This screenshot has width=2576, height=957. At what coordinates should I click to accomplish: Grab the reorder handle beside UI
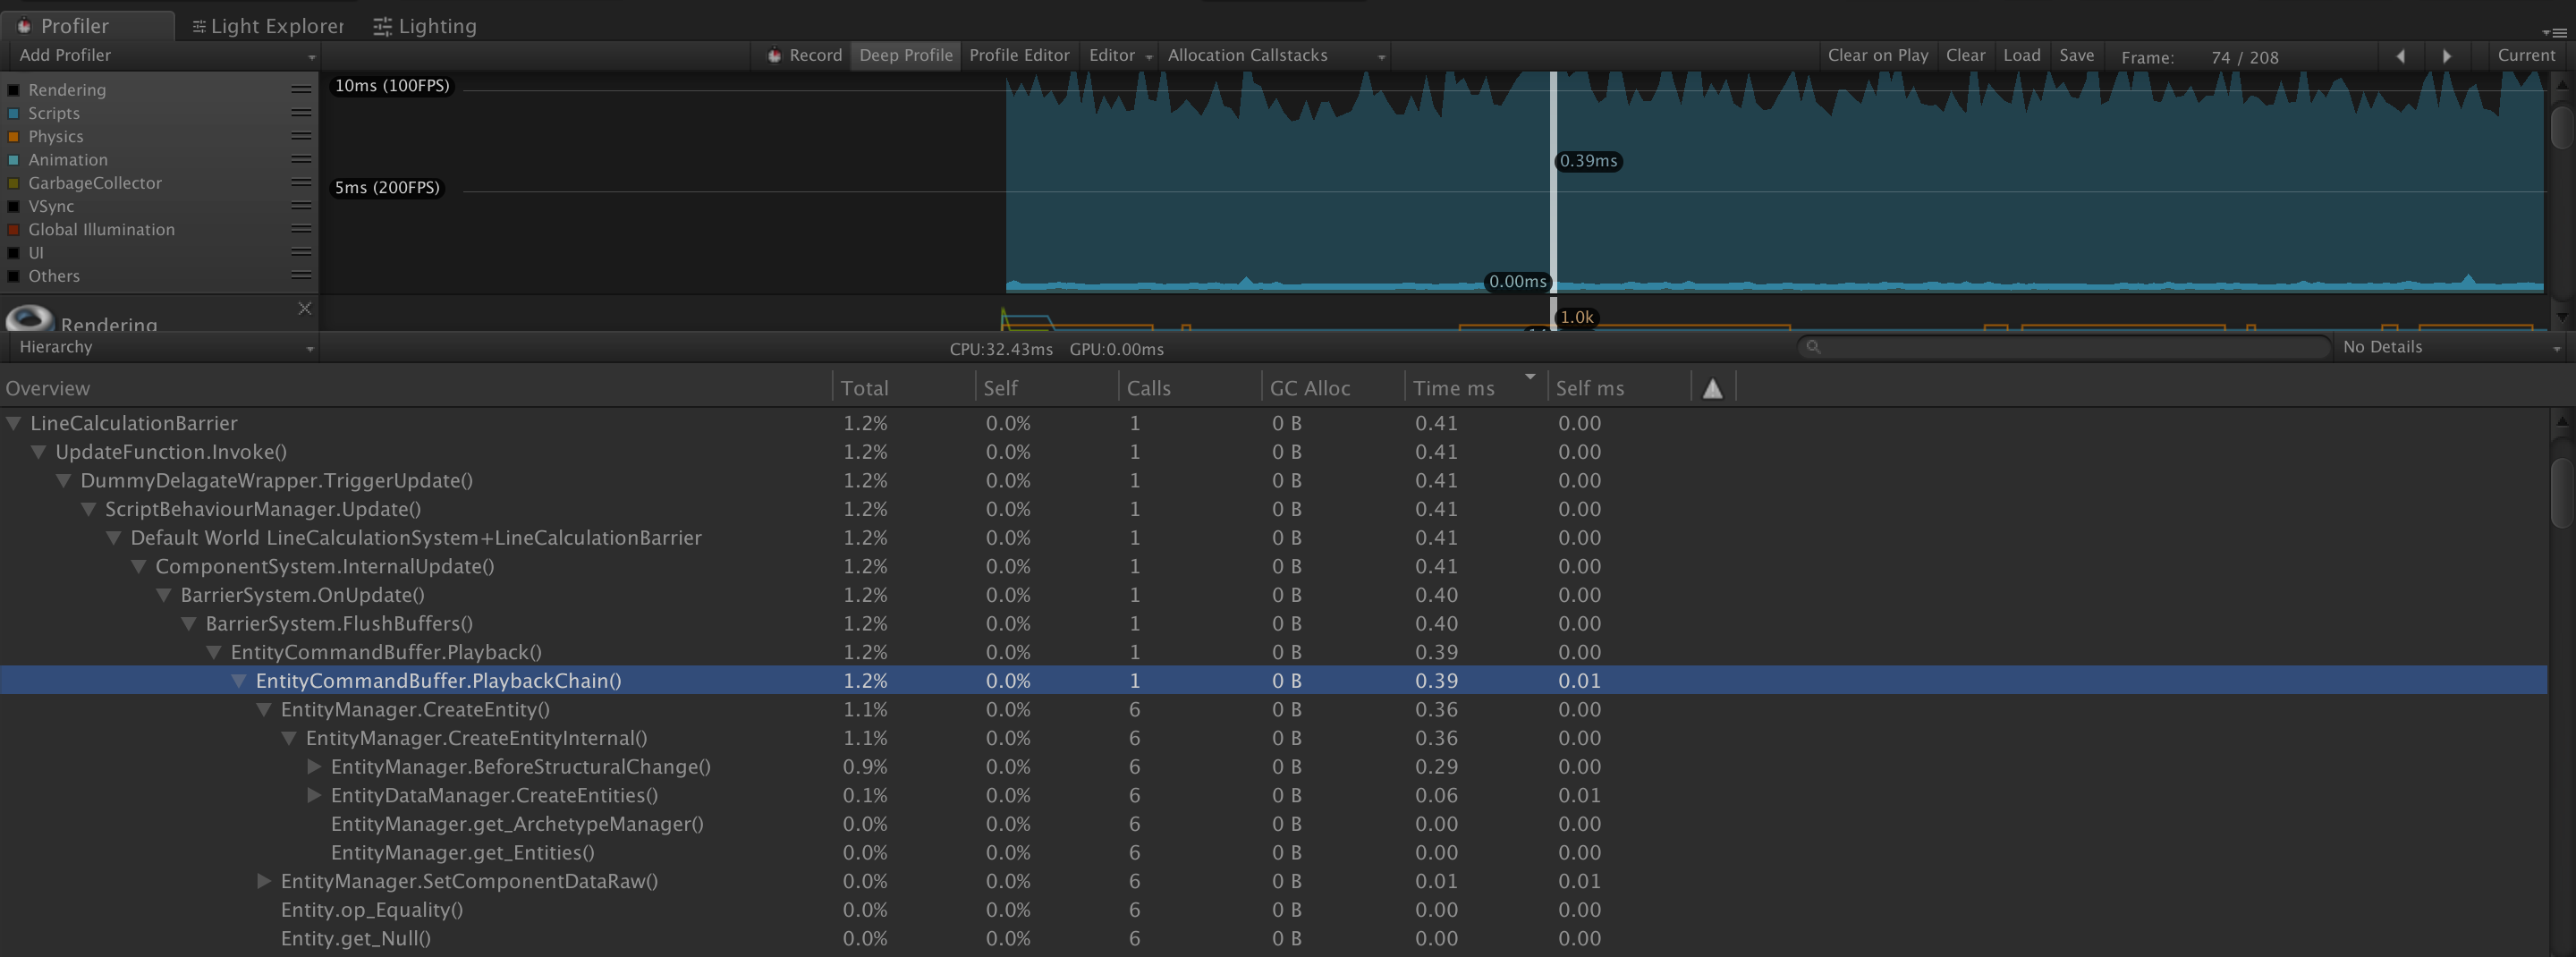pos(301,253)
